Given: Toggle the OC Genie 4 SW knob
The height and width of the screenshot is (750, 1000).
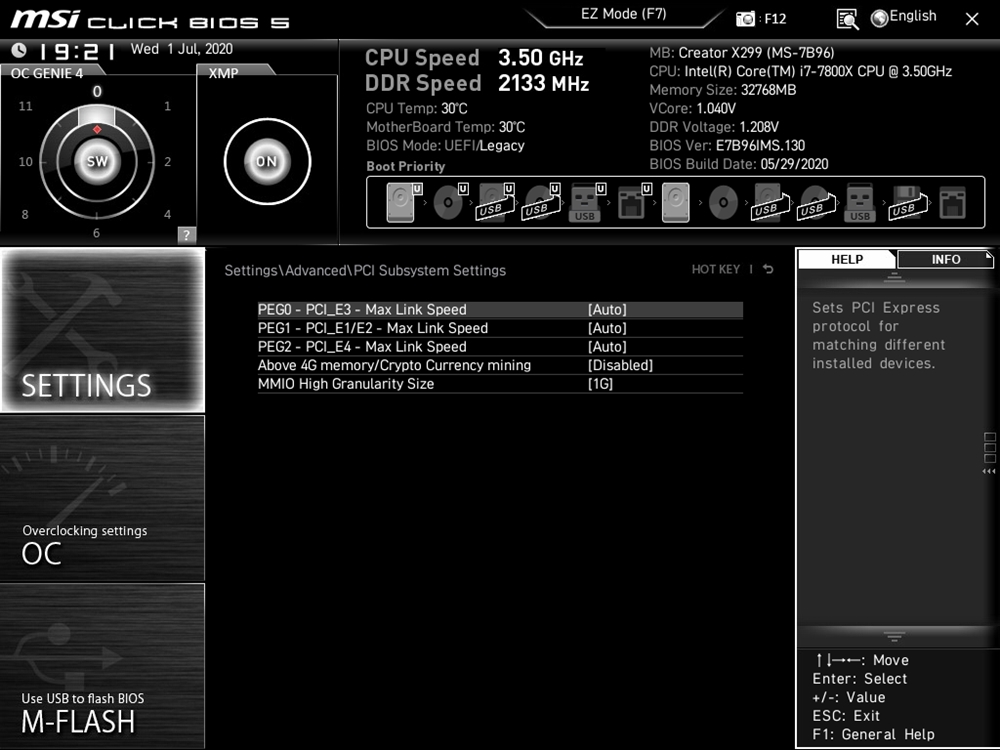Looking at the screenshot, I should (x=97, y=161).
